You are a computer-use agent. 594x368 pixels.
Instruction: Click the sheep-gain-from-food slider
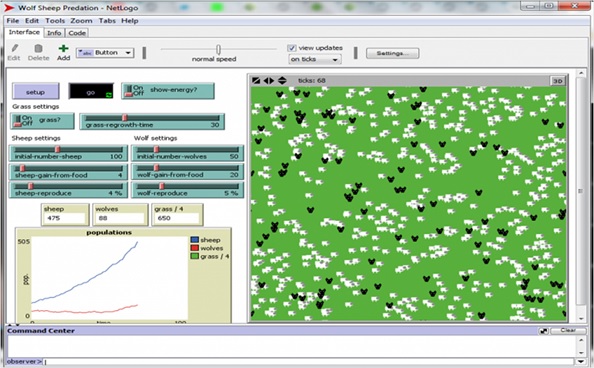[x=68, y=172]
